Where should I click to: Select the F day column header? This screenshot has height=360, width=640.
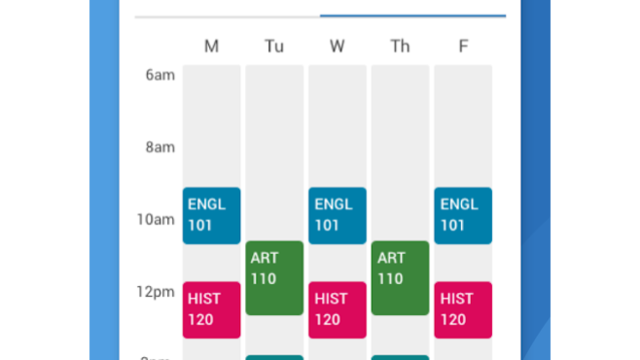pos(463,46)
